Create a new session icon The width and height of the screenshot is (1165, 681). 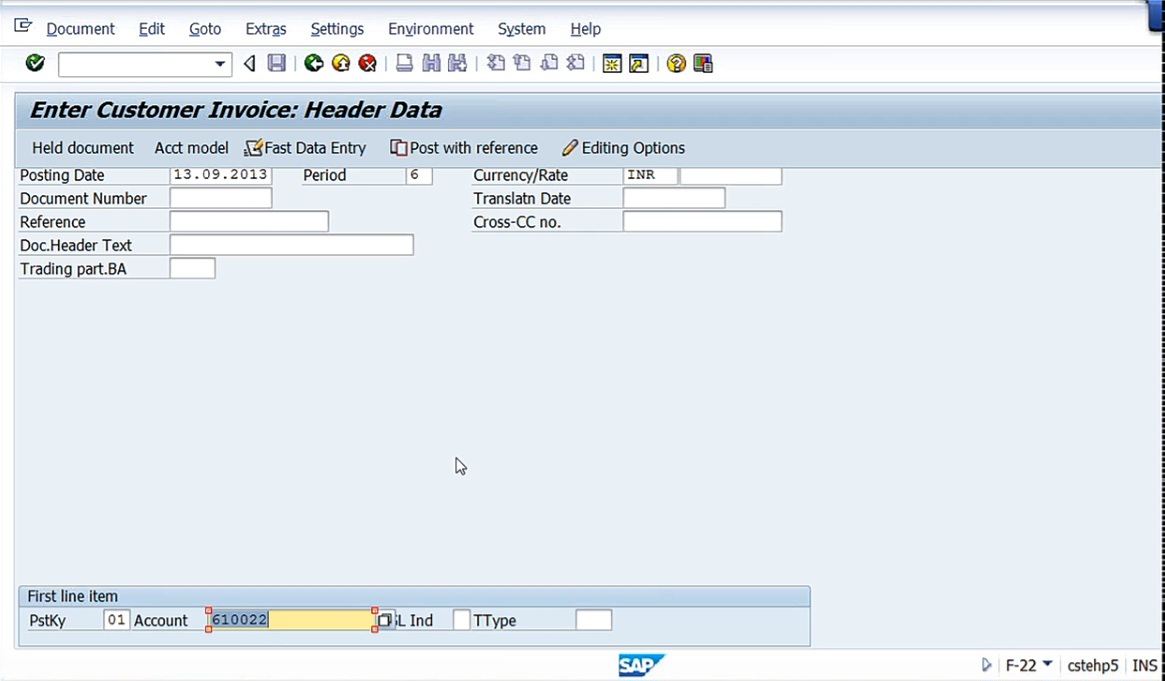click(x=612, y=64)
